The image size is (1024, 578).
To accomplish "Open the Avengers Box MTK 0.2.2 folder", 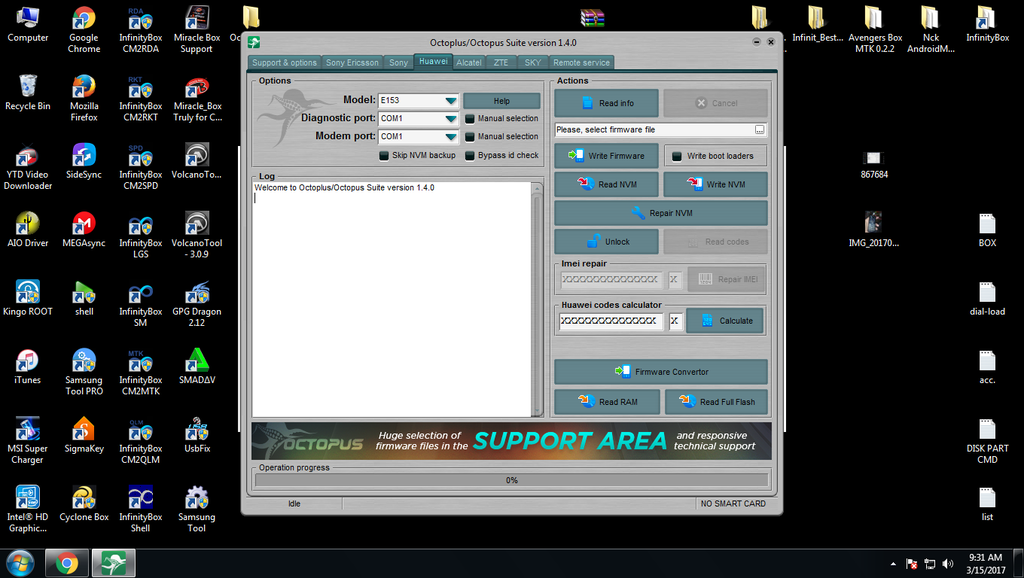I will pyautogui.click(x=875, y=30).
